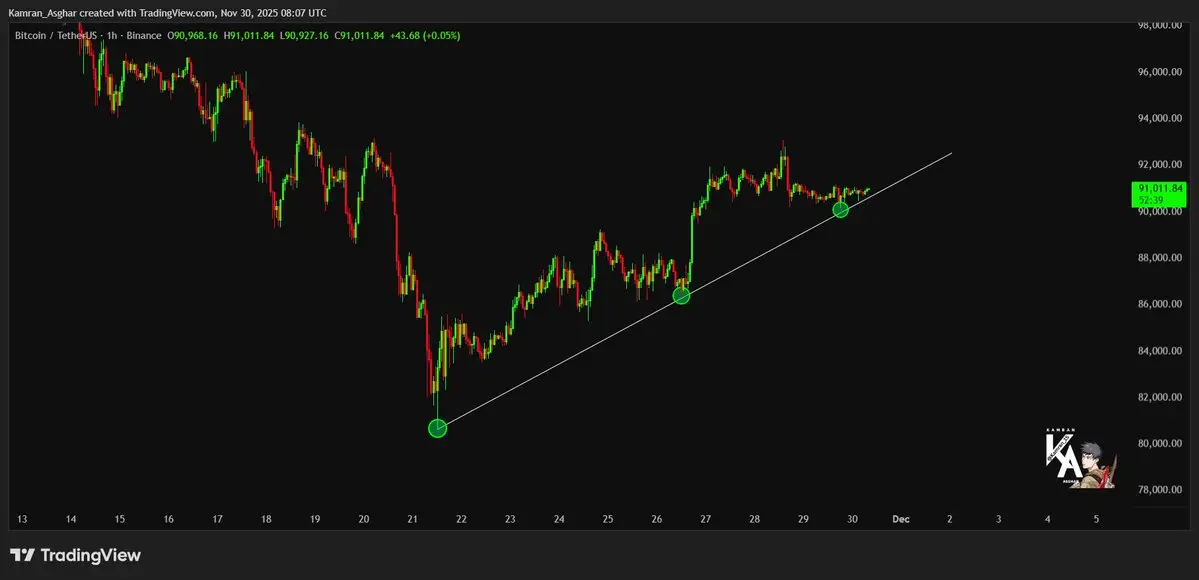Click the December 4 label on time axis
The image size is (1199, 580).
1048,520
